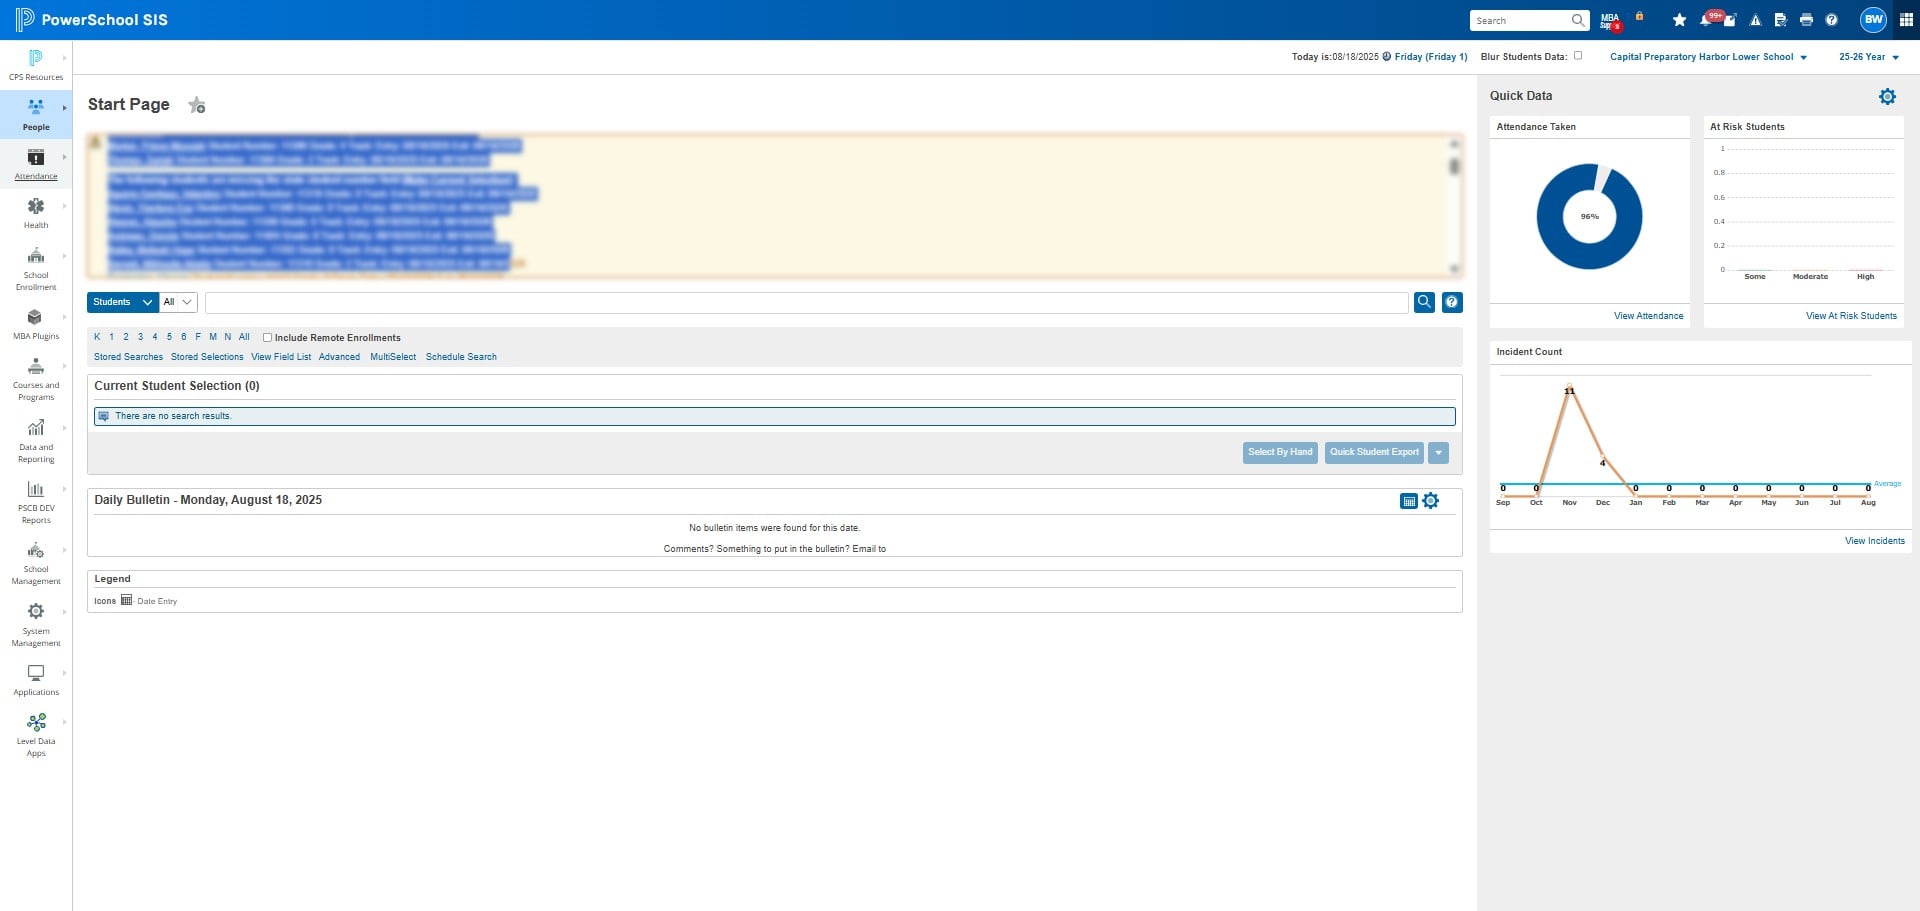The height and width of the screenshot is (911, 1920).
Task: Click the Stored Searches link
Action: pos(128,357)
